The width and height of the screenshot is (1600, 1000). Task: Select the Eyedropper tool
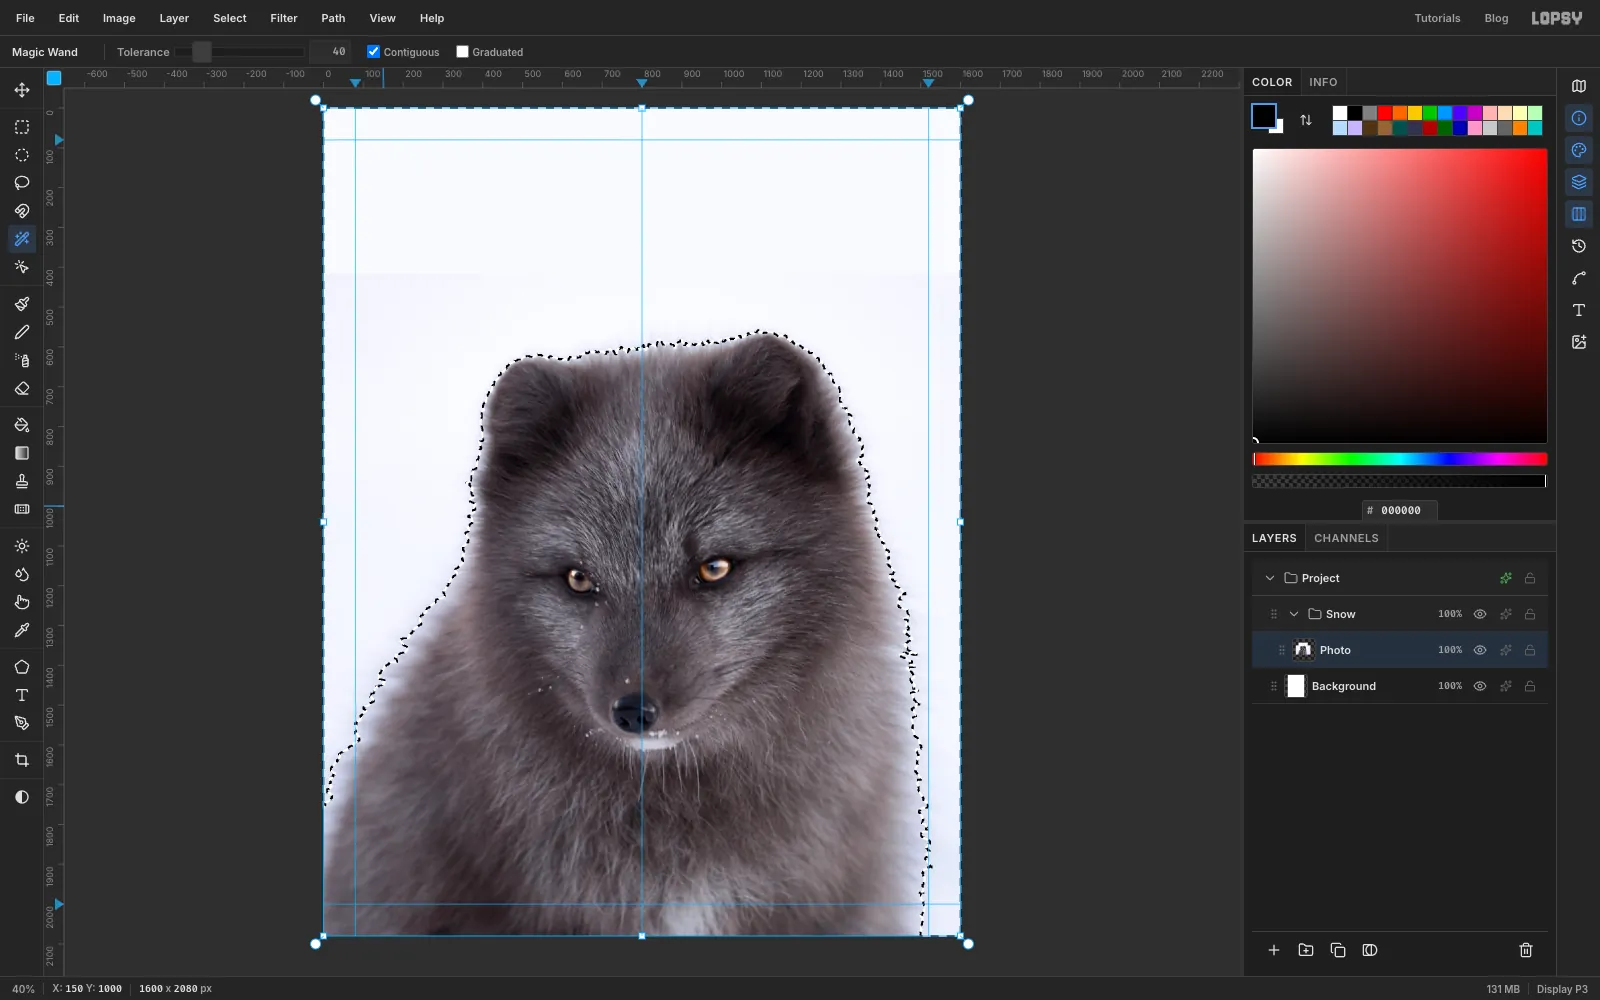tap(22, 630)
